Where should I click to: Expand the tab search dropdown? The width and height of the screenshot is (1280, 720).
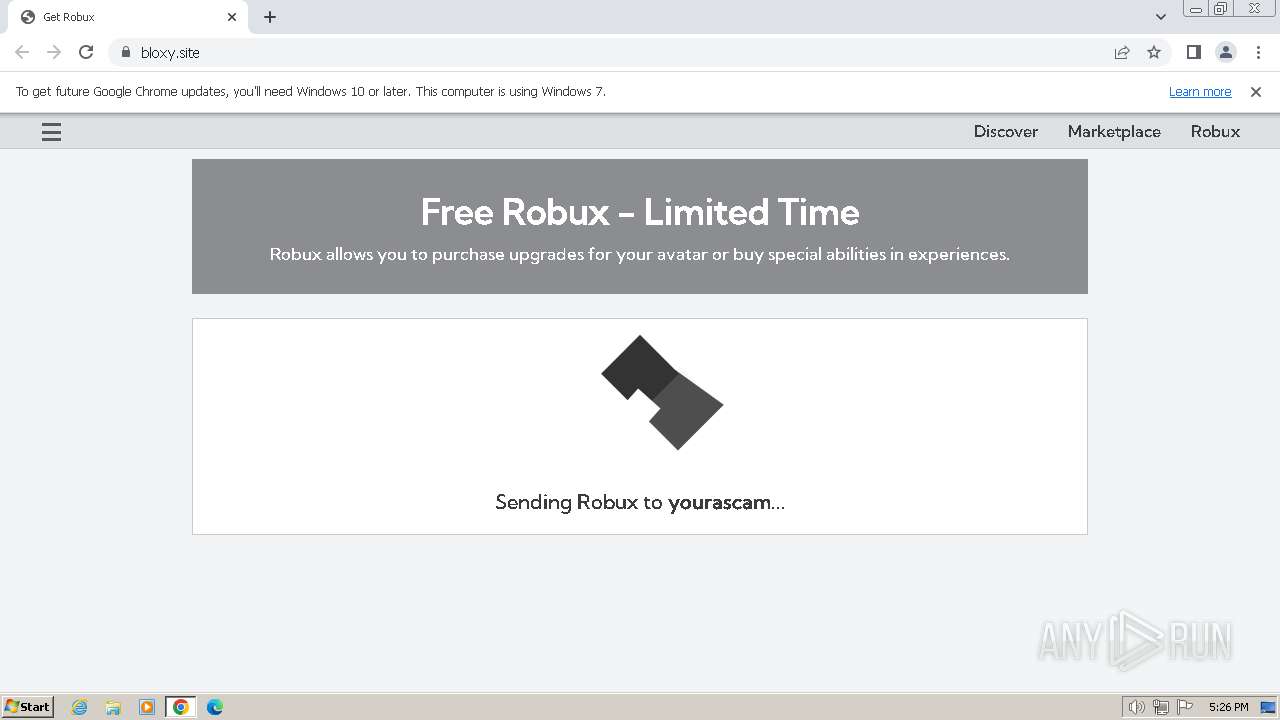1160,17
